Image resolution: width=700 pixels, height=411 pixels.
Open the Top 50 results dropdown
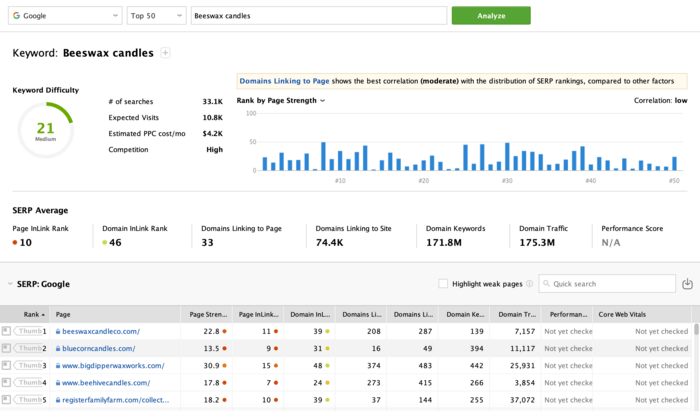[x=157, y=16]
